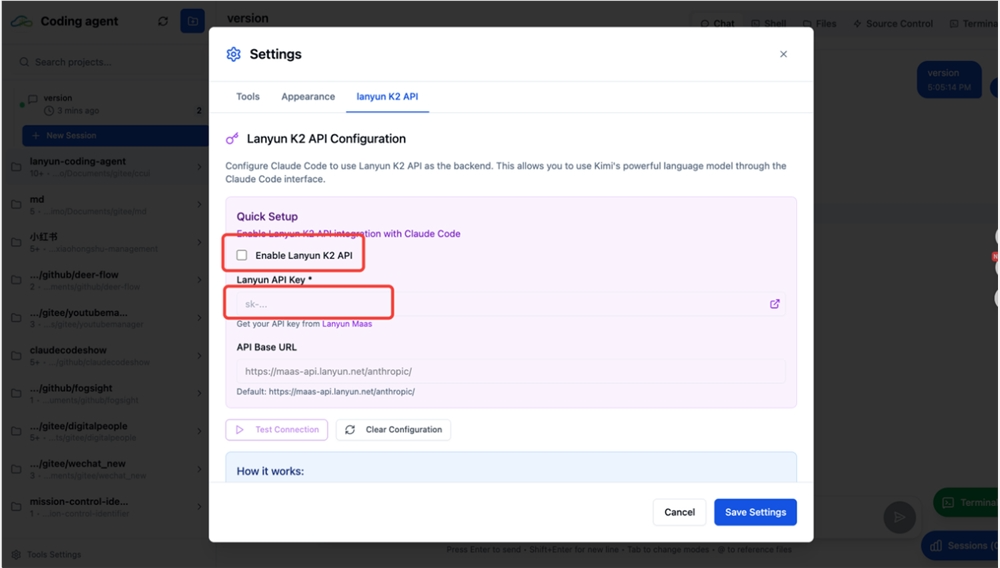Click the blue new folder icon

point(192,21)
